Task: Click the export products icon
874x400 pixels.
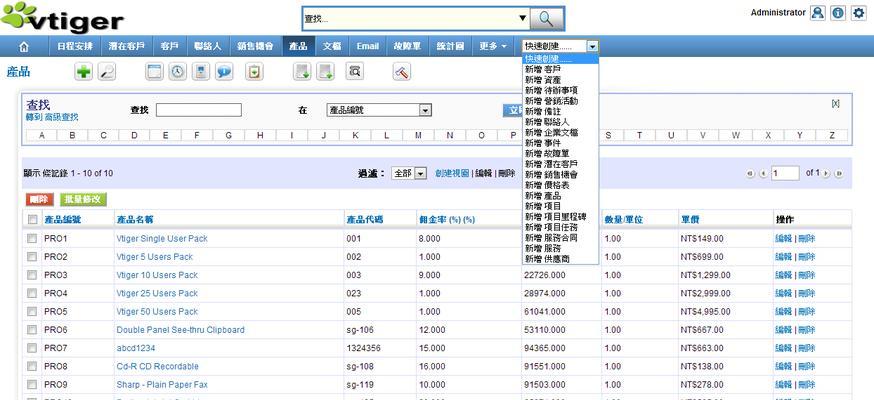Action: 326,72
